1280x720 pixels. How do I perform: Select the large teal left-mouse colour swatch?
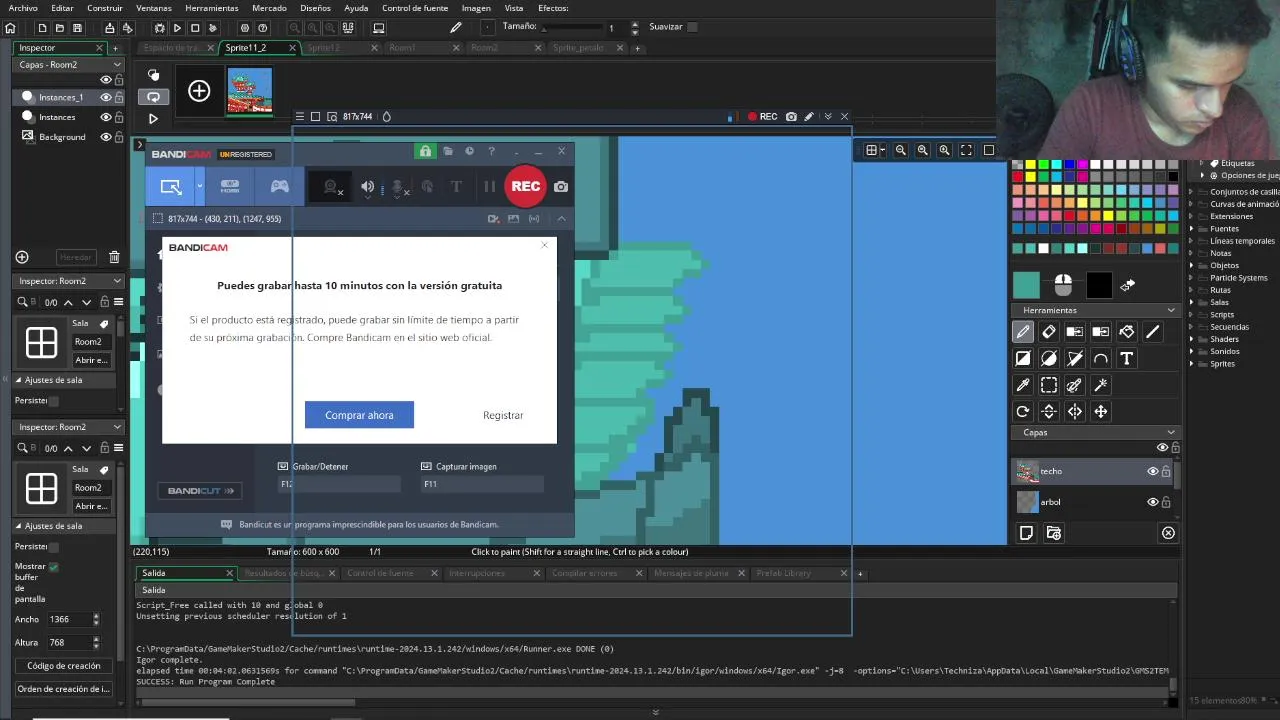(x=1026, y=285)
